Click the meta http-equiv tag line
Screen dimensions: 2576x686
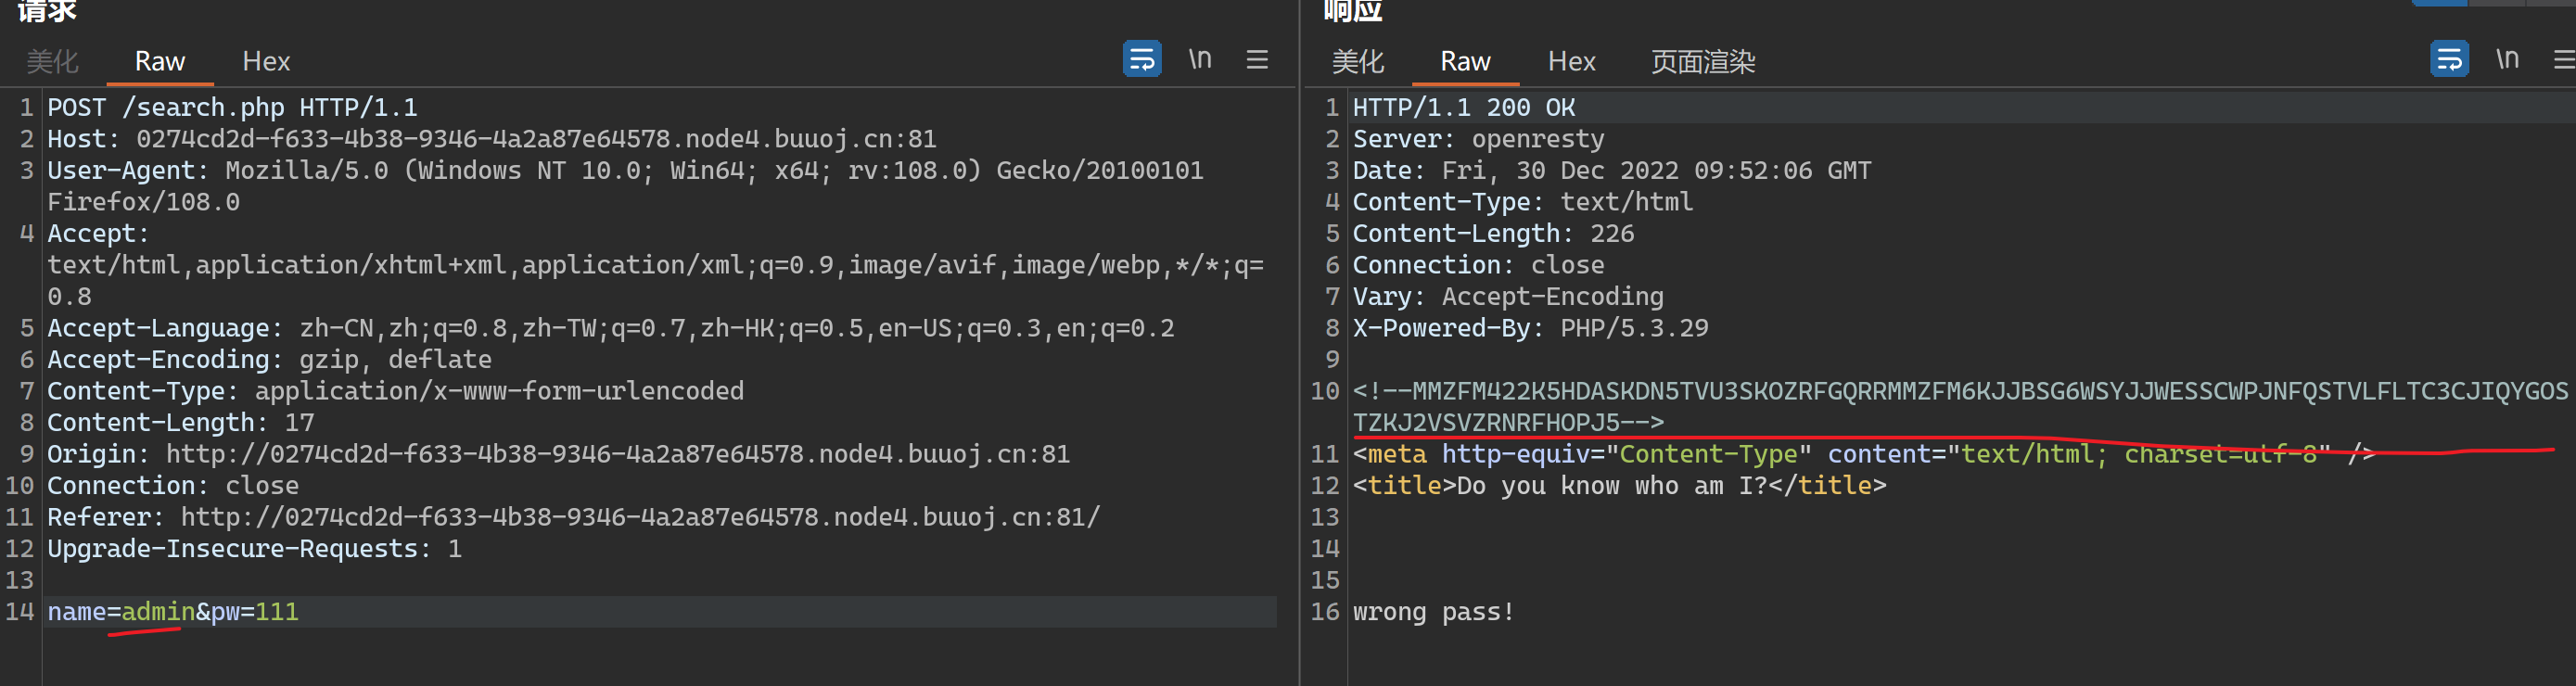click(1864, 454)
